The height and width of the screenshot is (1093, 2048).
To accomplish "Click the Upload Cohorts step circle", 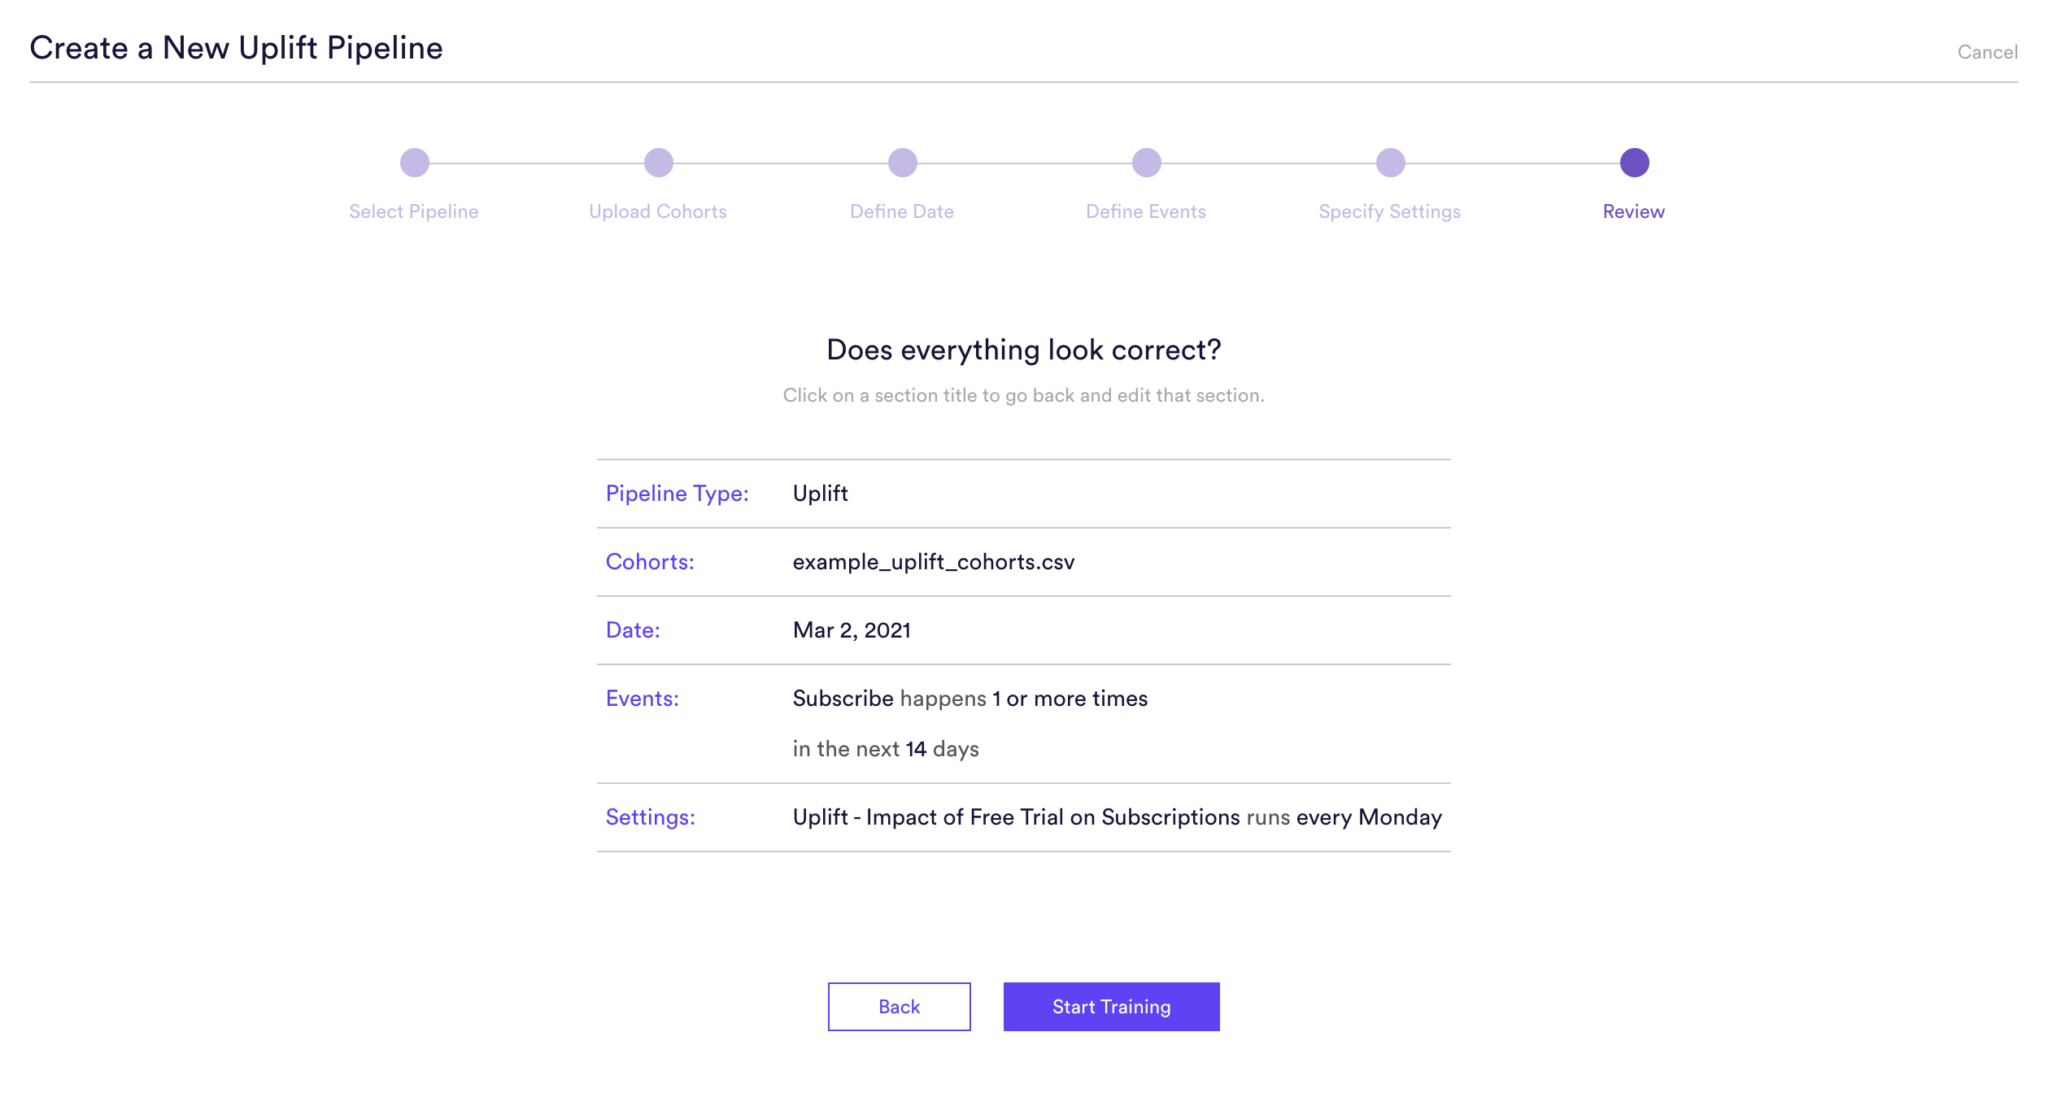I will click(658, 162).
